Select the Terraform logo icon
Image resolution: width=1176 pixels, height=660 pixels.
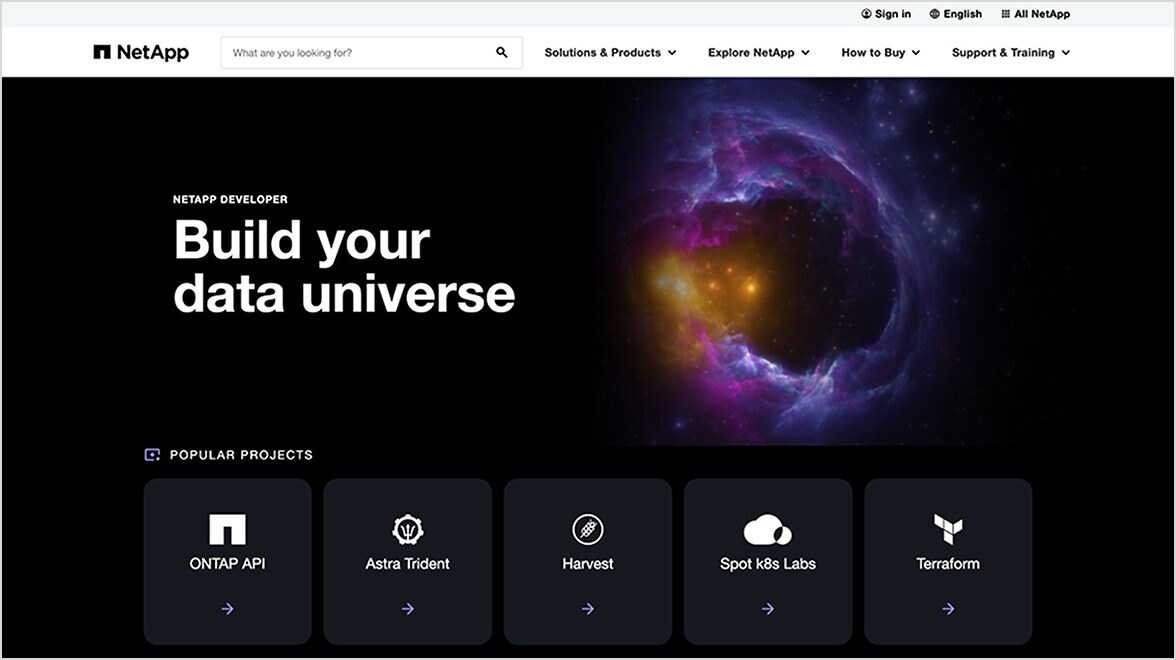tap(947, 529)
